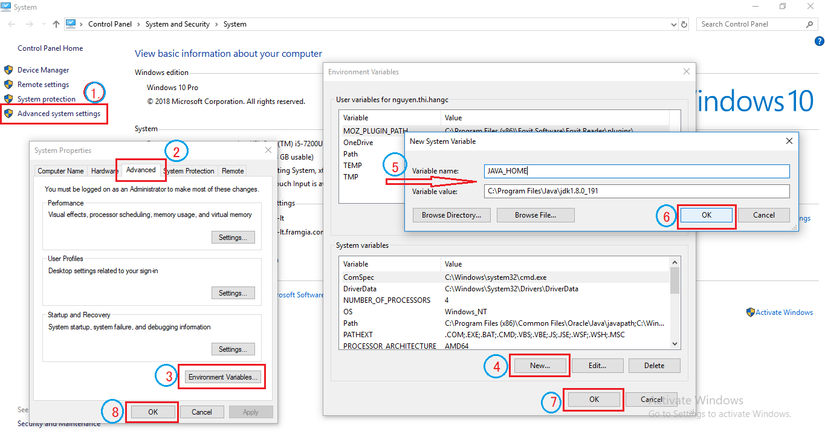
Task: Open the Environment Variables button
Action: pos(222,377)
